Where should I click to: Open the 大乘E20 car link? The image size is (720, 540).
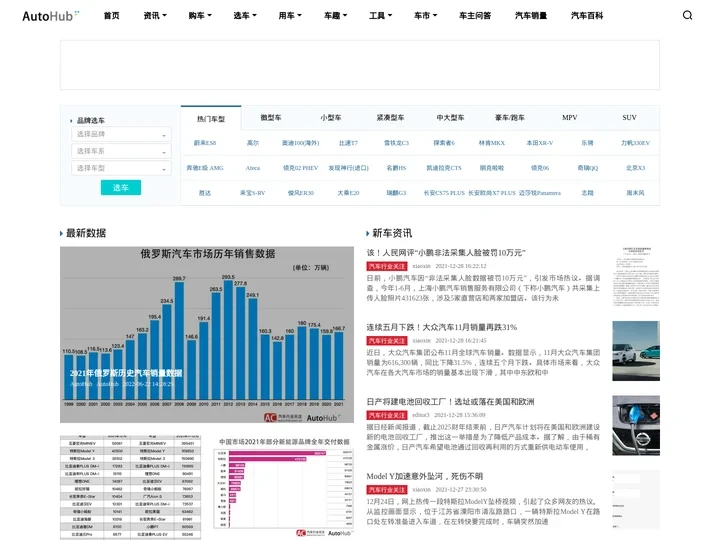point(348,193)
